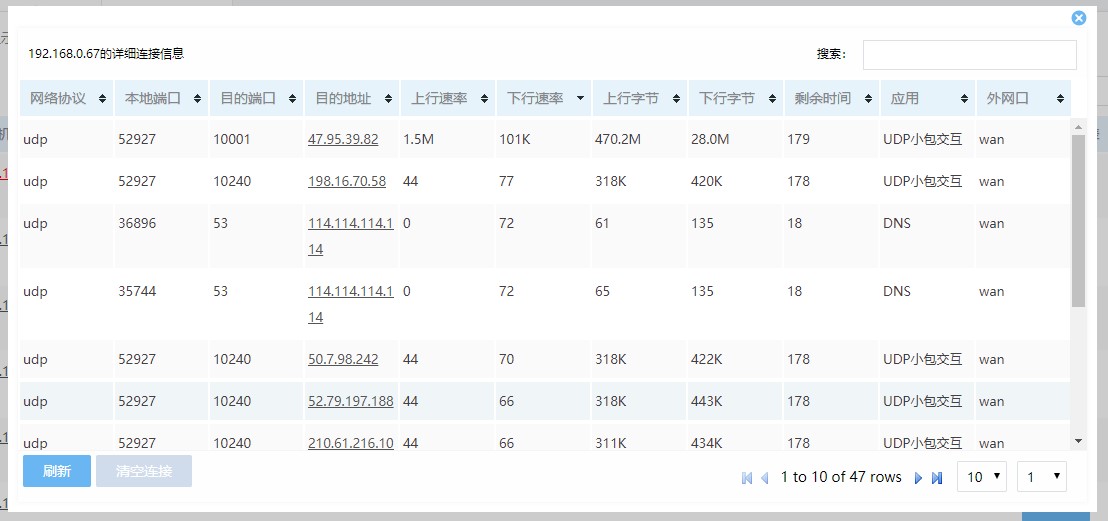The image size is (1108, 521).
Task: Click the table vertical scrollbar thumb
Action: [1078, 221]
